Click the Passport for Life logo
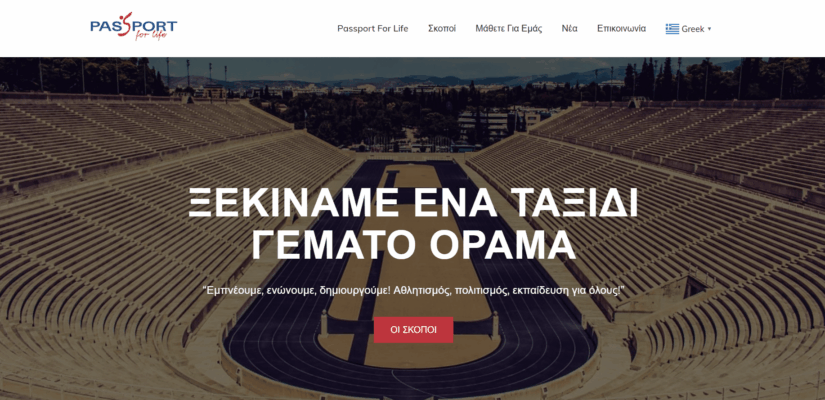 tap(134, 26)
